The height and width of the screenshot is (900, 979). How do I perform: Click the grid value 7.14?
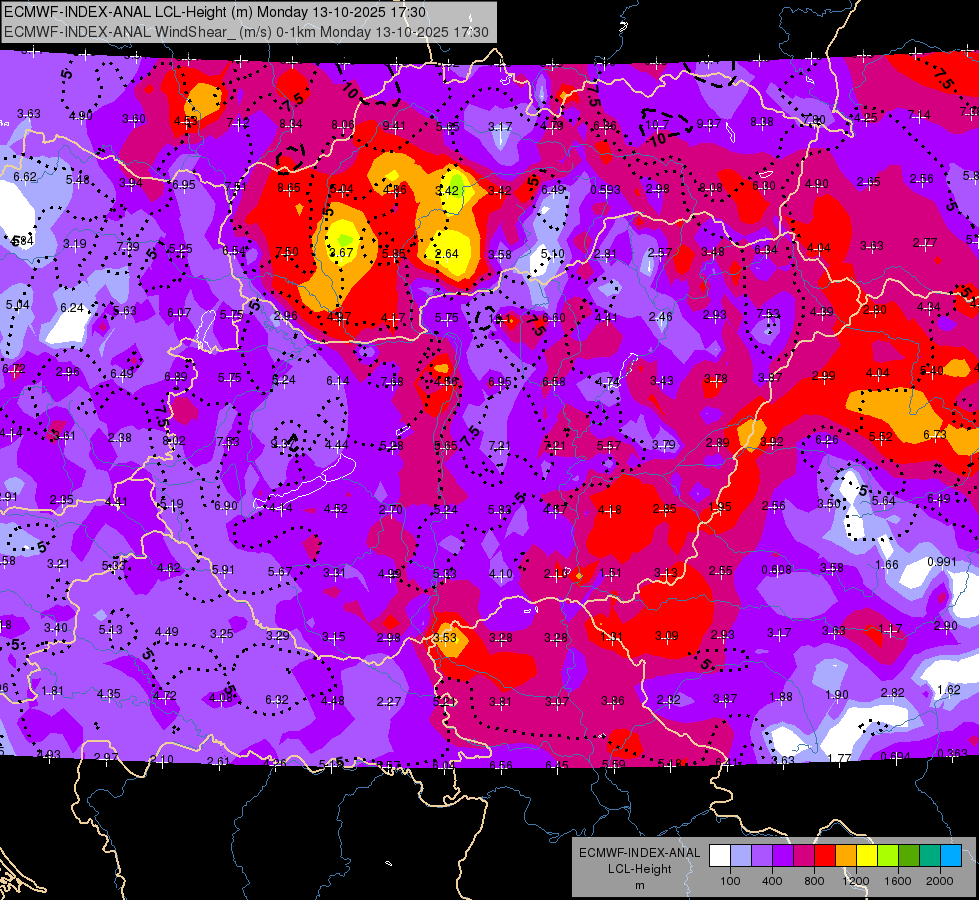pos(919,114)
